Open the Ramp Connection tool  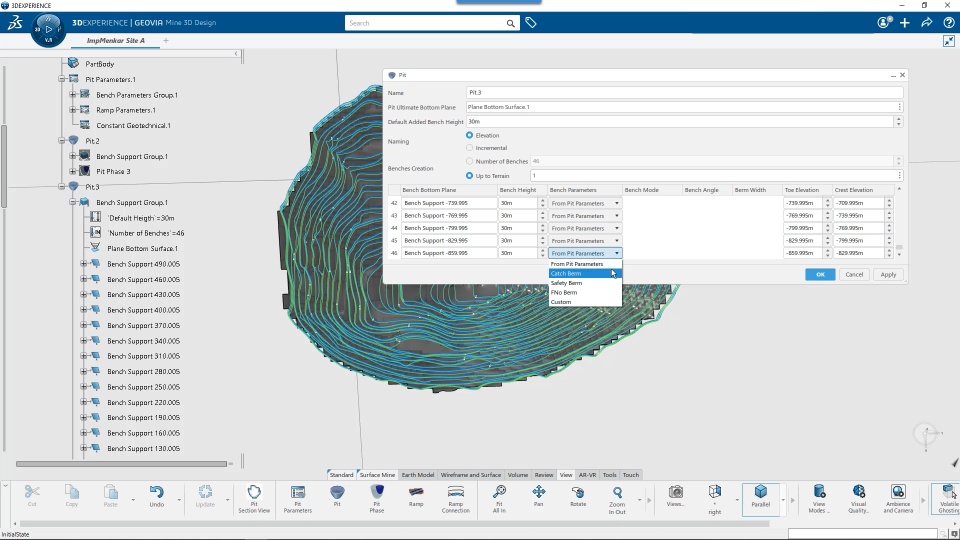[x=456, y=499]
